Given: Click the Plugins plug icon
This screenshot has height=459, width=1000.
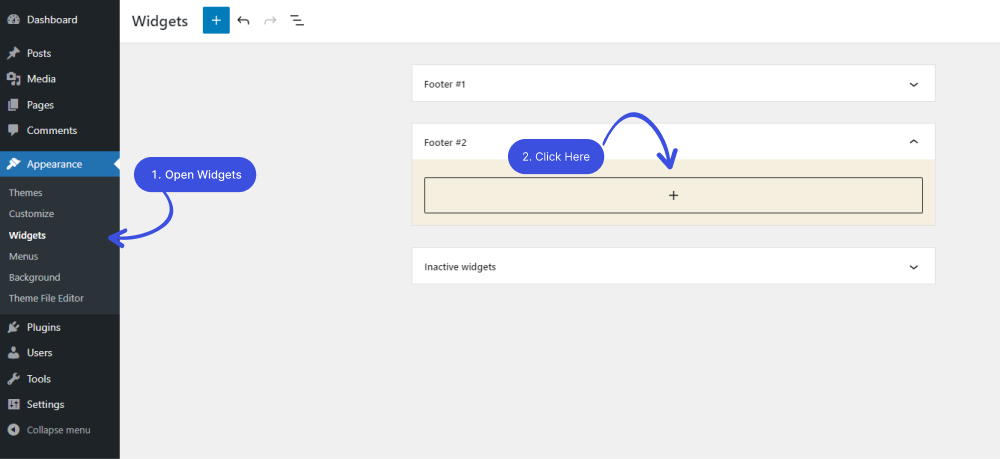Looking at the screenshot, I should coord(13,328).
